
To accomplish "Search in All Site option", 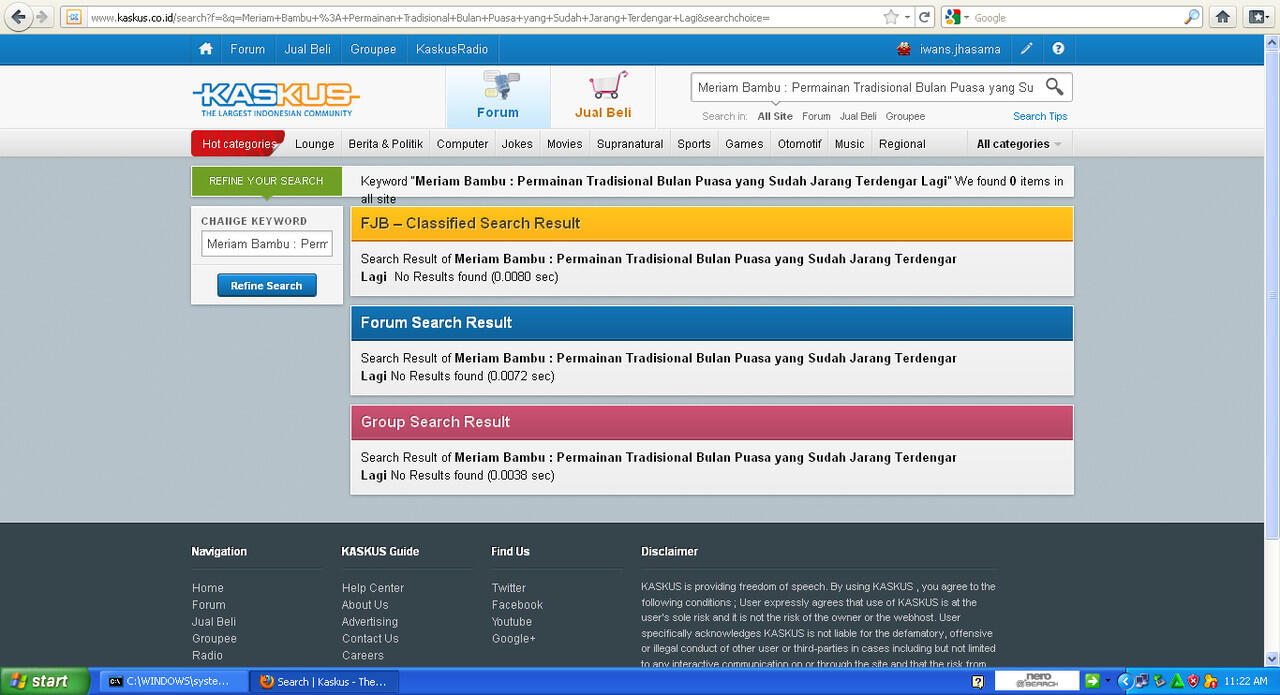I will [x=775, y=116].
